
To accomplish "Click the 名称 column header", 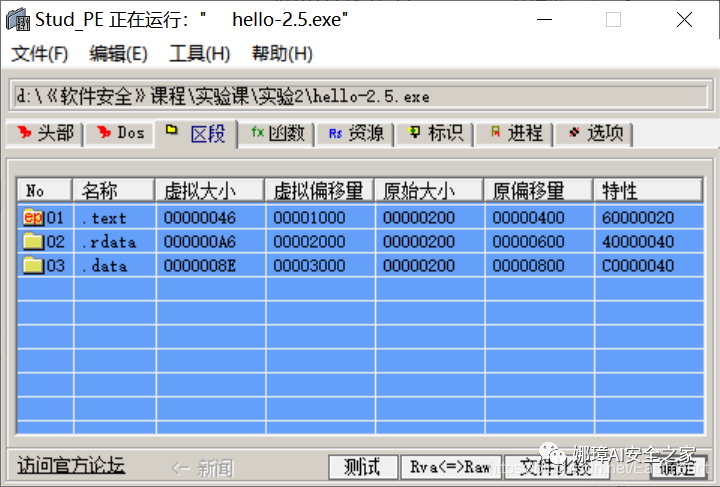I will (x=114, y=190).
